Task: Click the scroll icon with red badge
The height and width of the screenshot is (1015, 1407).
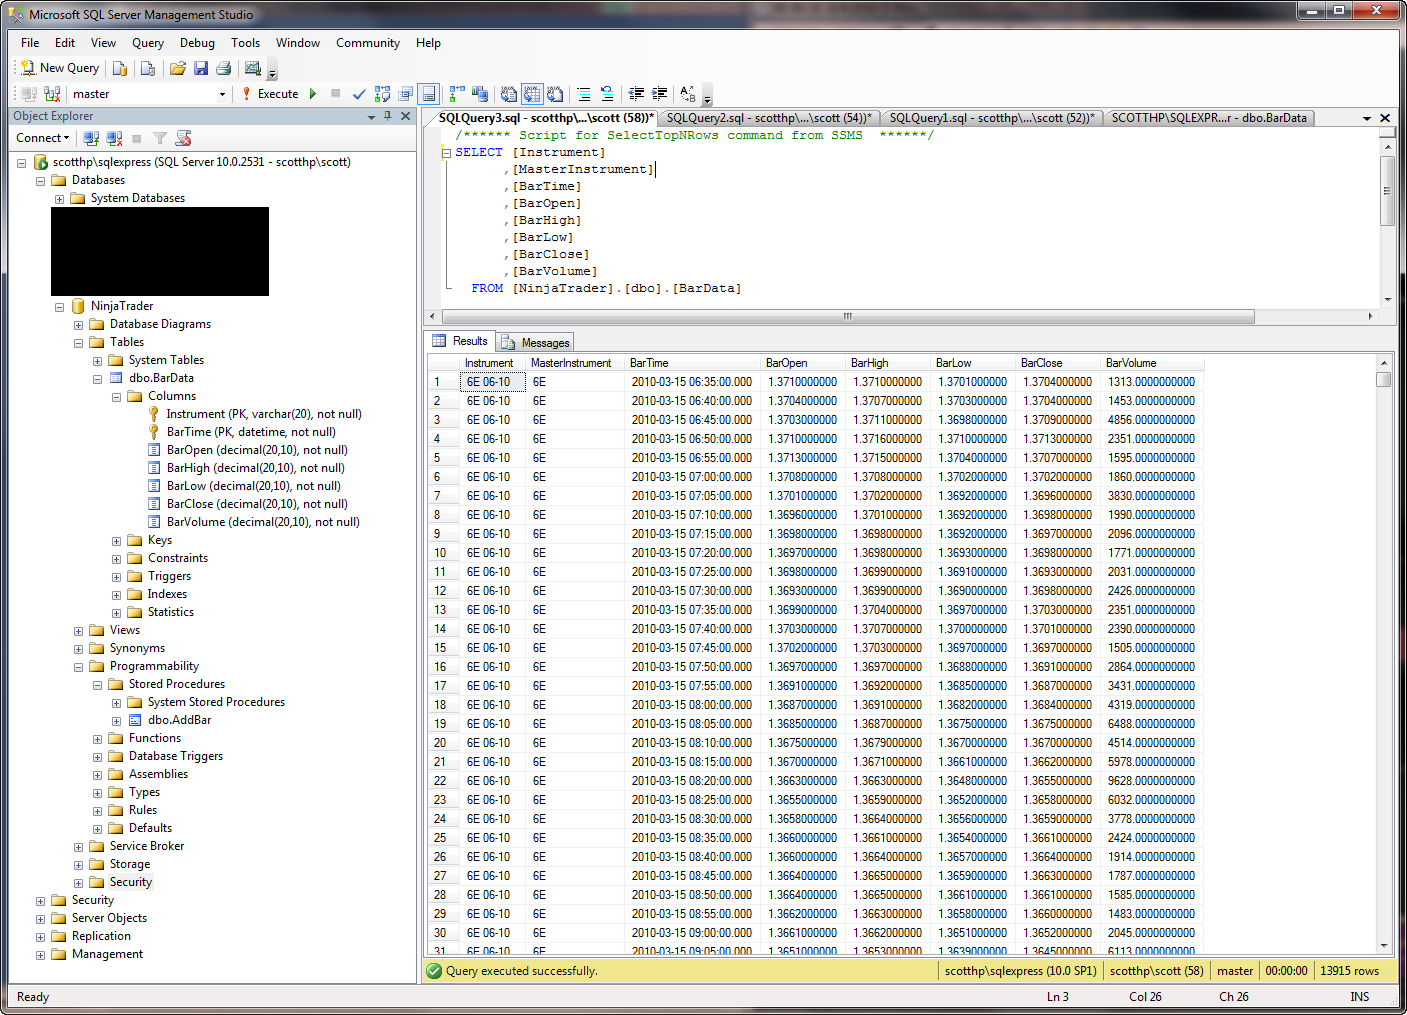Action: click(183, 138)
